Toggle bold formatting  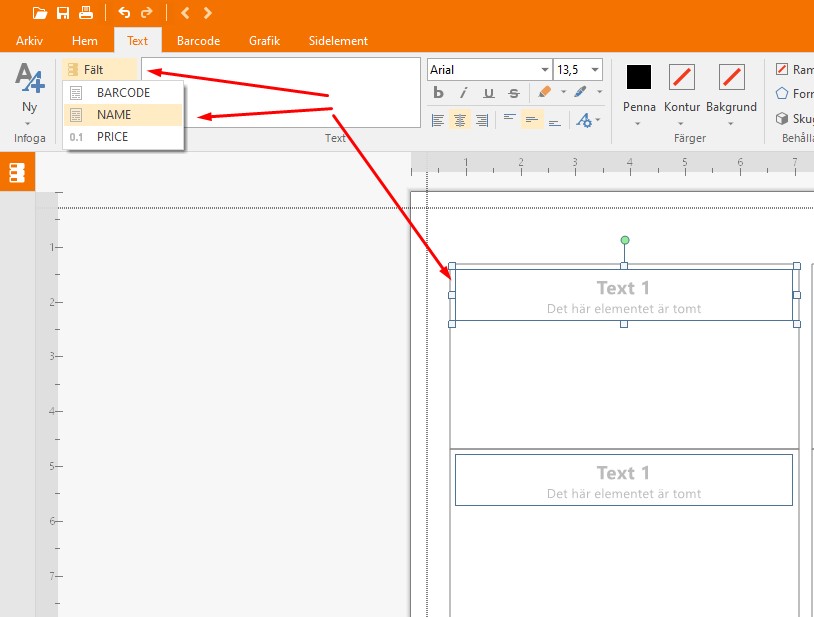coord(438,93)
